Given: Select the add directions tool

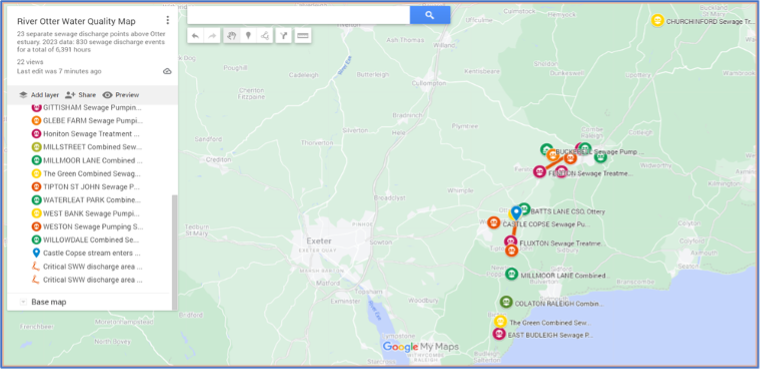Looking at the screenshot, I should pyautogui.click(x=284, y=35).
